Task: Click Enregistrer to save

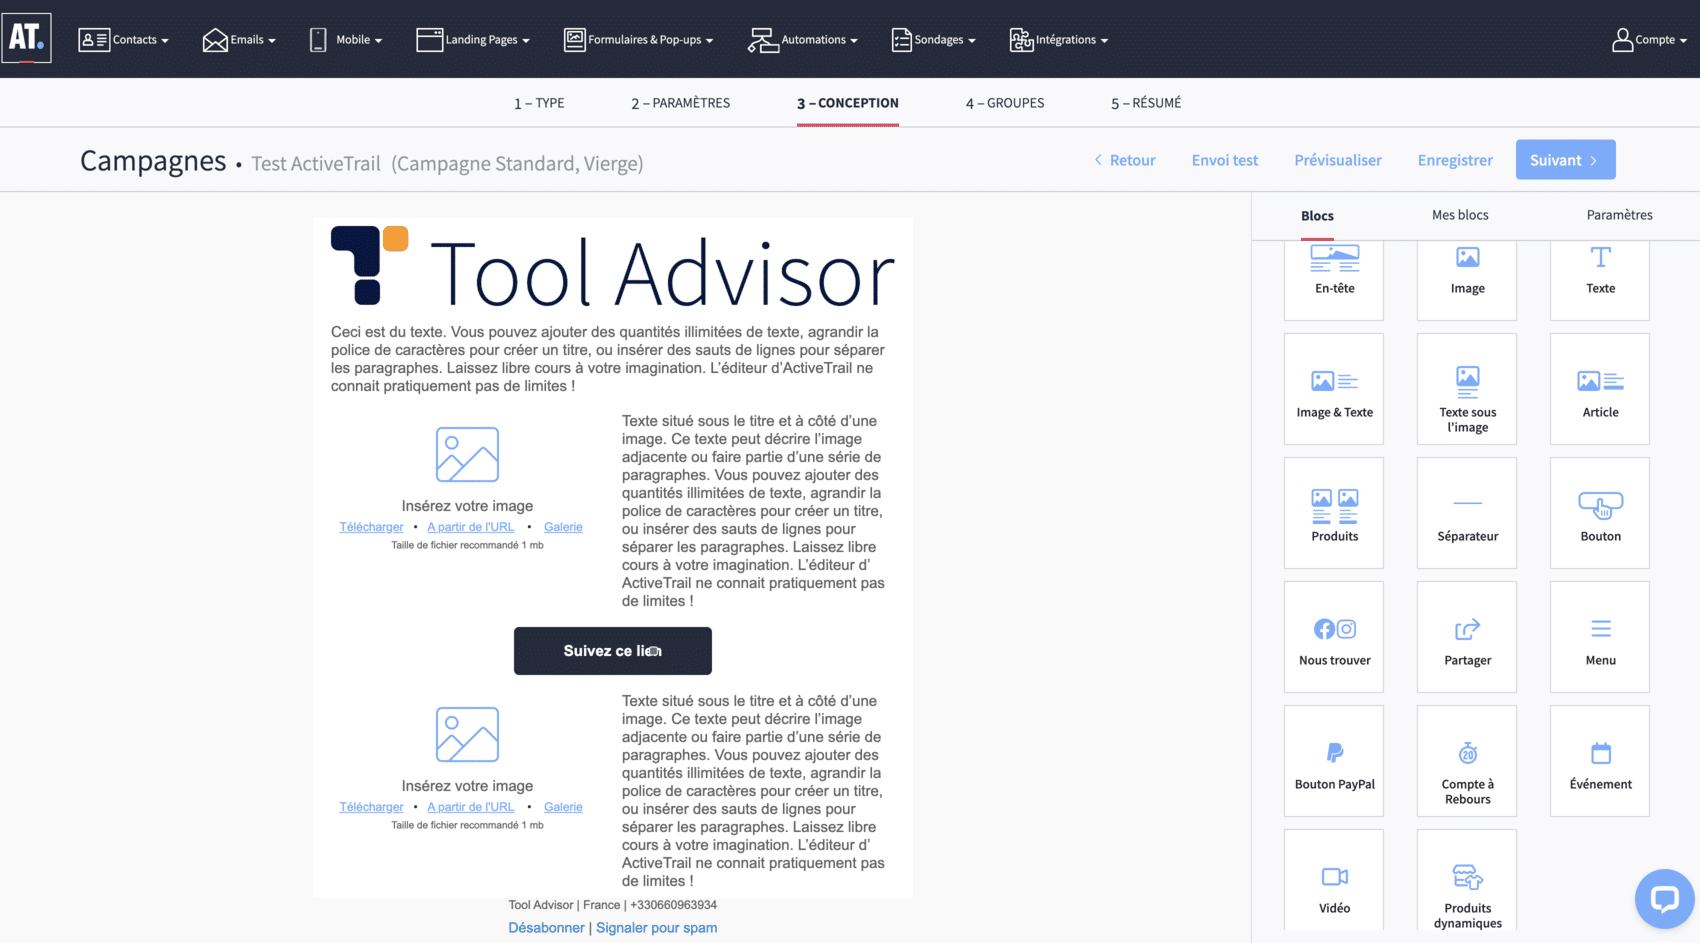Action: (x=1455, y=160)
